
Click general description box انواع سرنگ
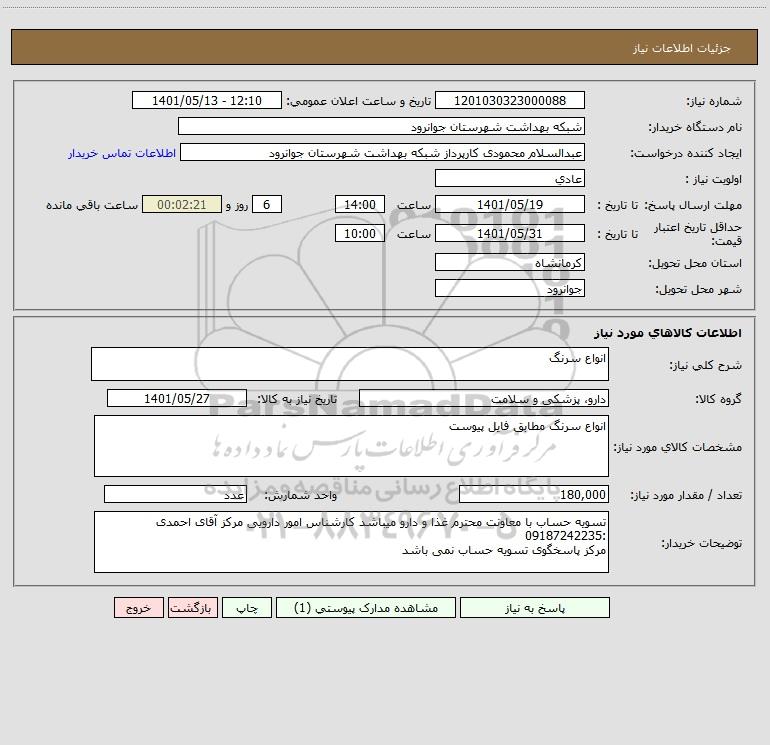click(x=350, y=364)
